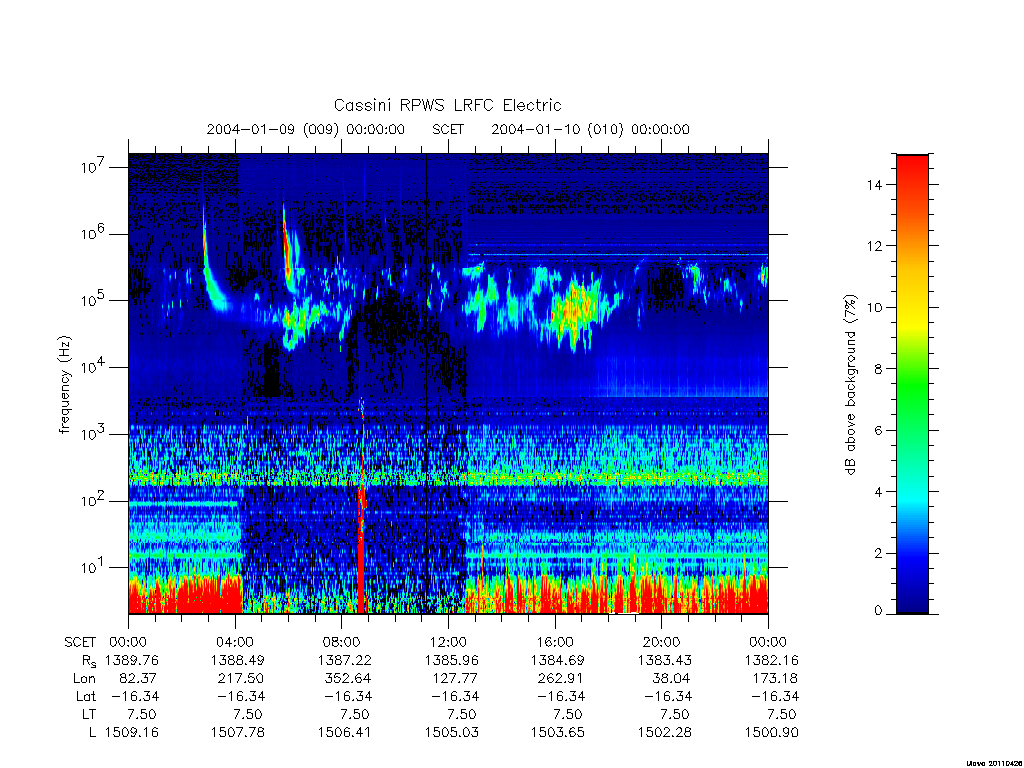Click the Rs value 1383.43
Viewport: 1024px width, 768px height.
coord(664,660)
